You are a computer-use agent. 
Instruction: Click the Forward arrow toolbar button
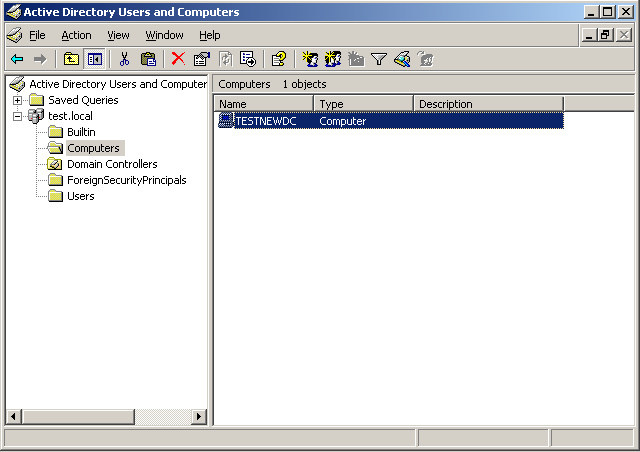(40, 60)
